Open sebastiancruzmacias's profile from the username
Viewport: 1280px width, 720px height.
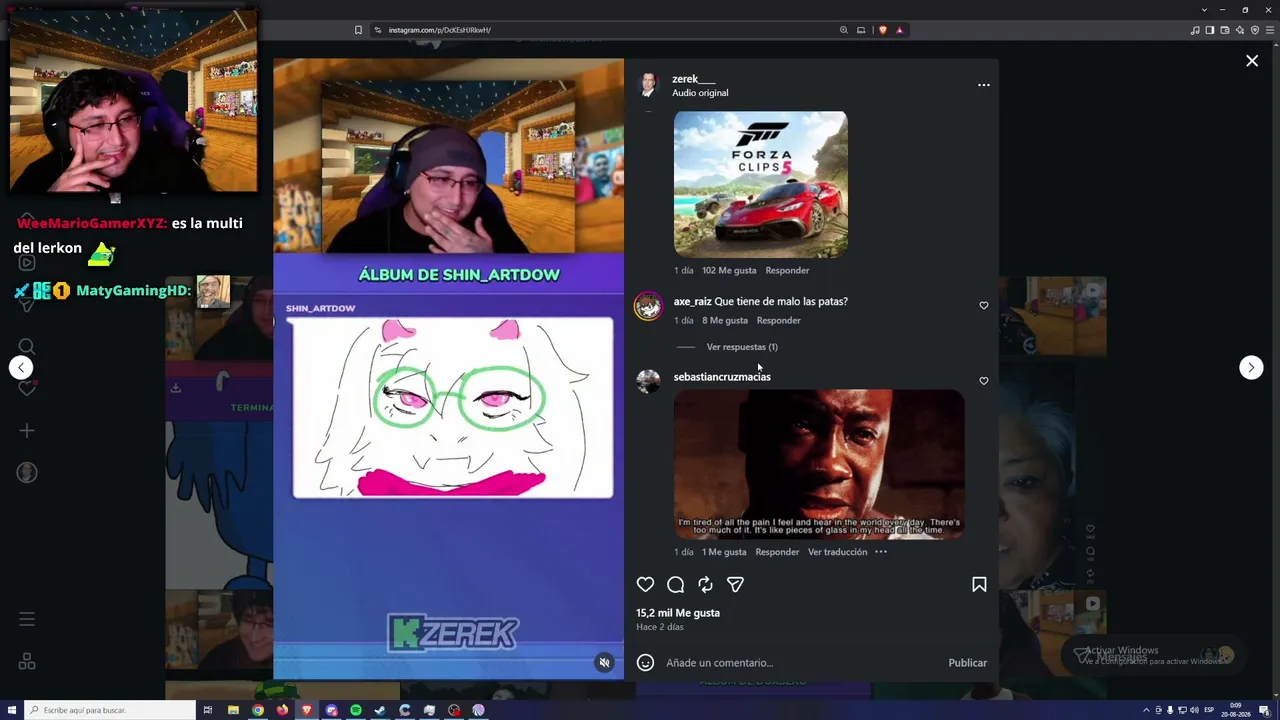[x=722, y=377]
